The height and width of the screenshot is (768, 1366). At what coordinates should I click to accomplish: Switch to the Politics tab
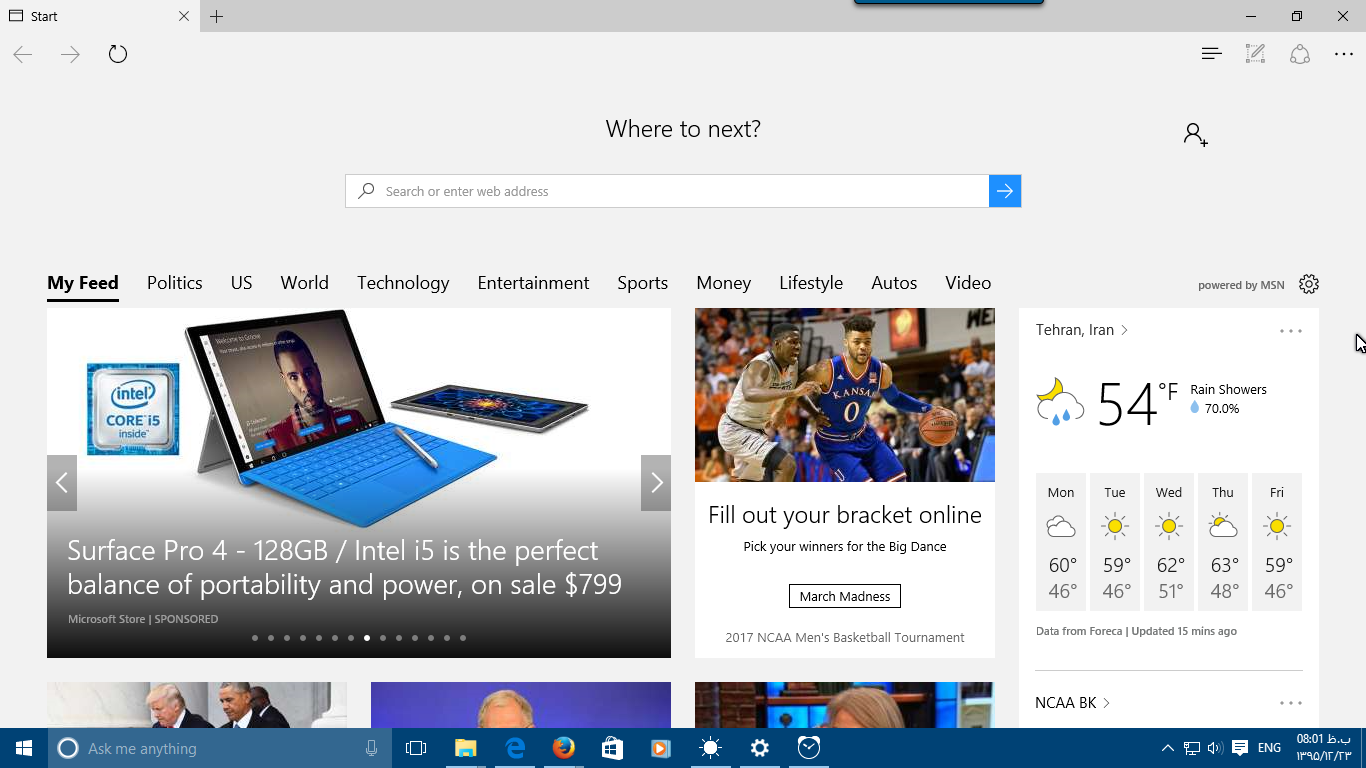pos(175,283)
